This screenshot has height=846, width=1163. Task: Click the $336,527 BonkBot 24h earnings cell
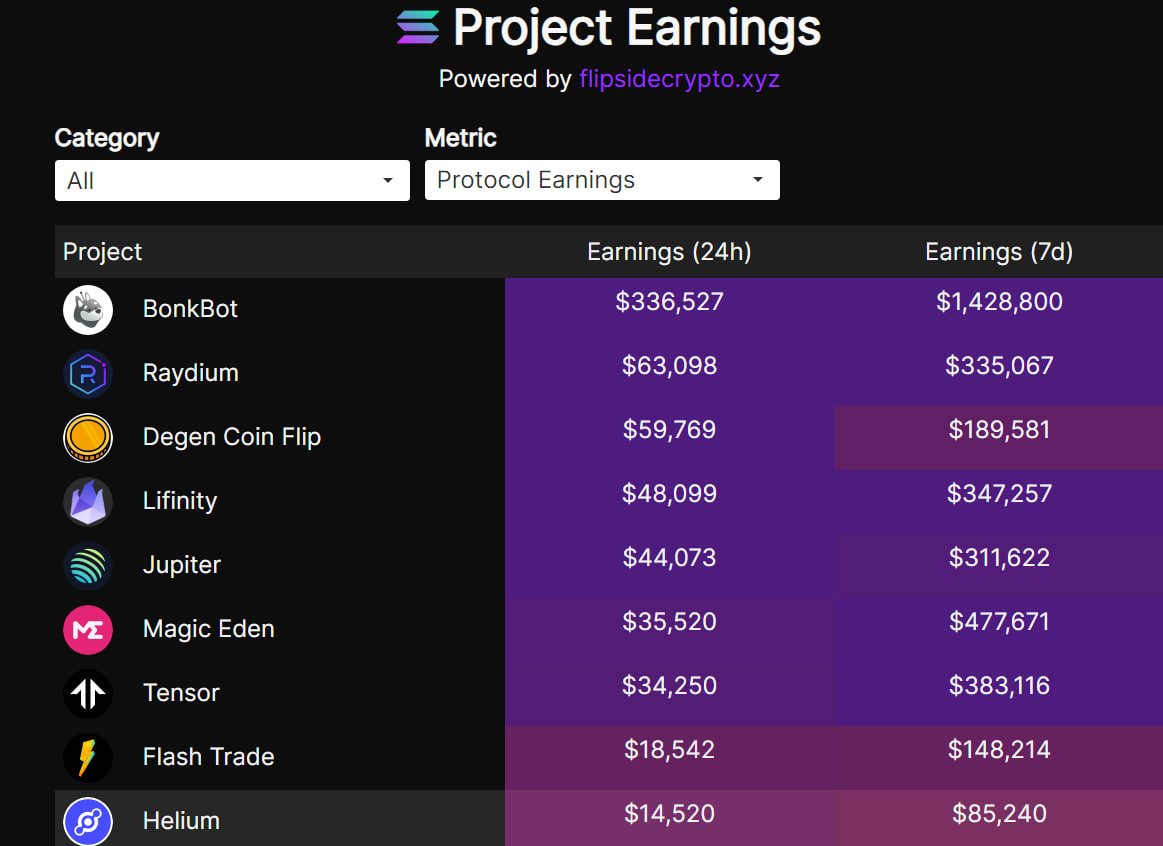coord(670,310)
